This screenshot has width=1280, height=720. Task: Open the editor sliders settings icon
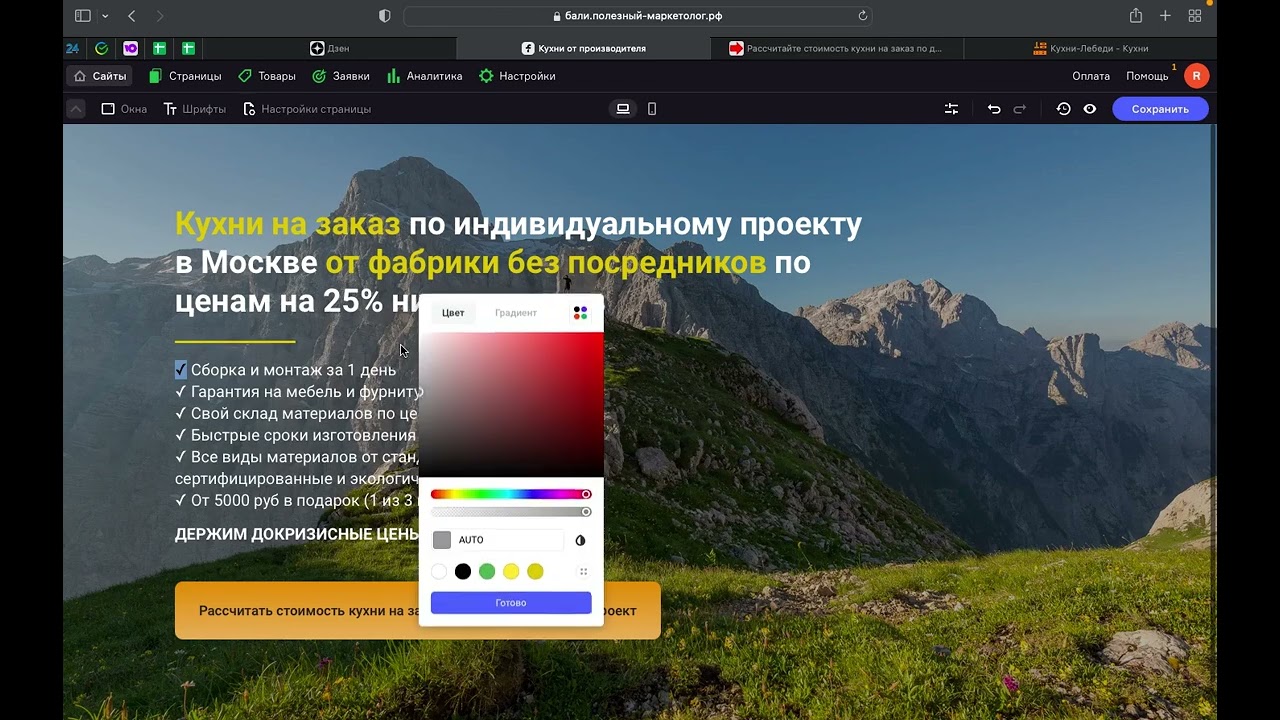[x=951, y=109]
